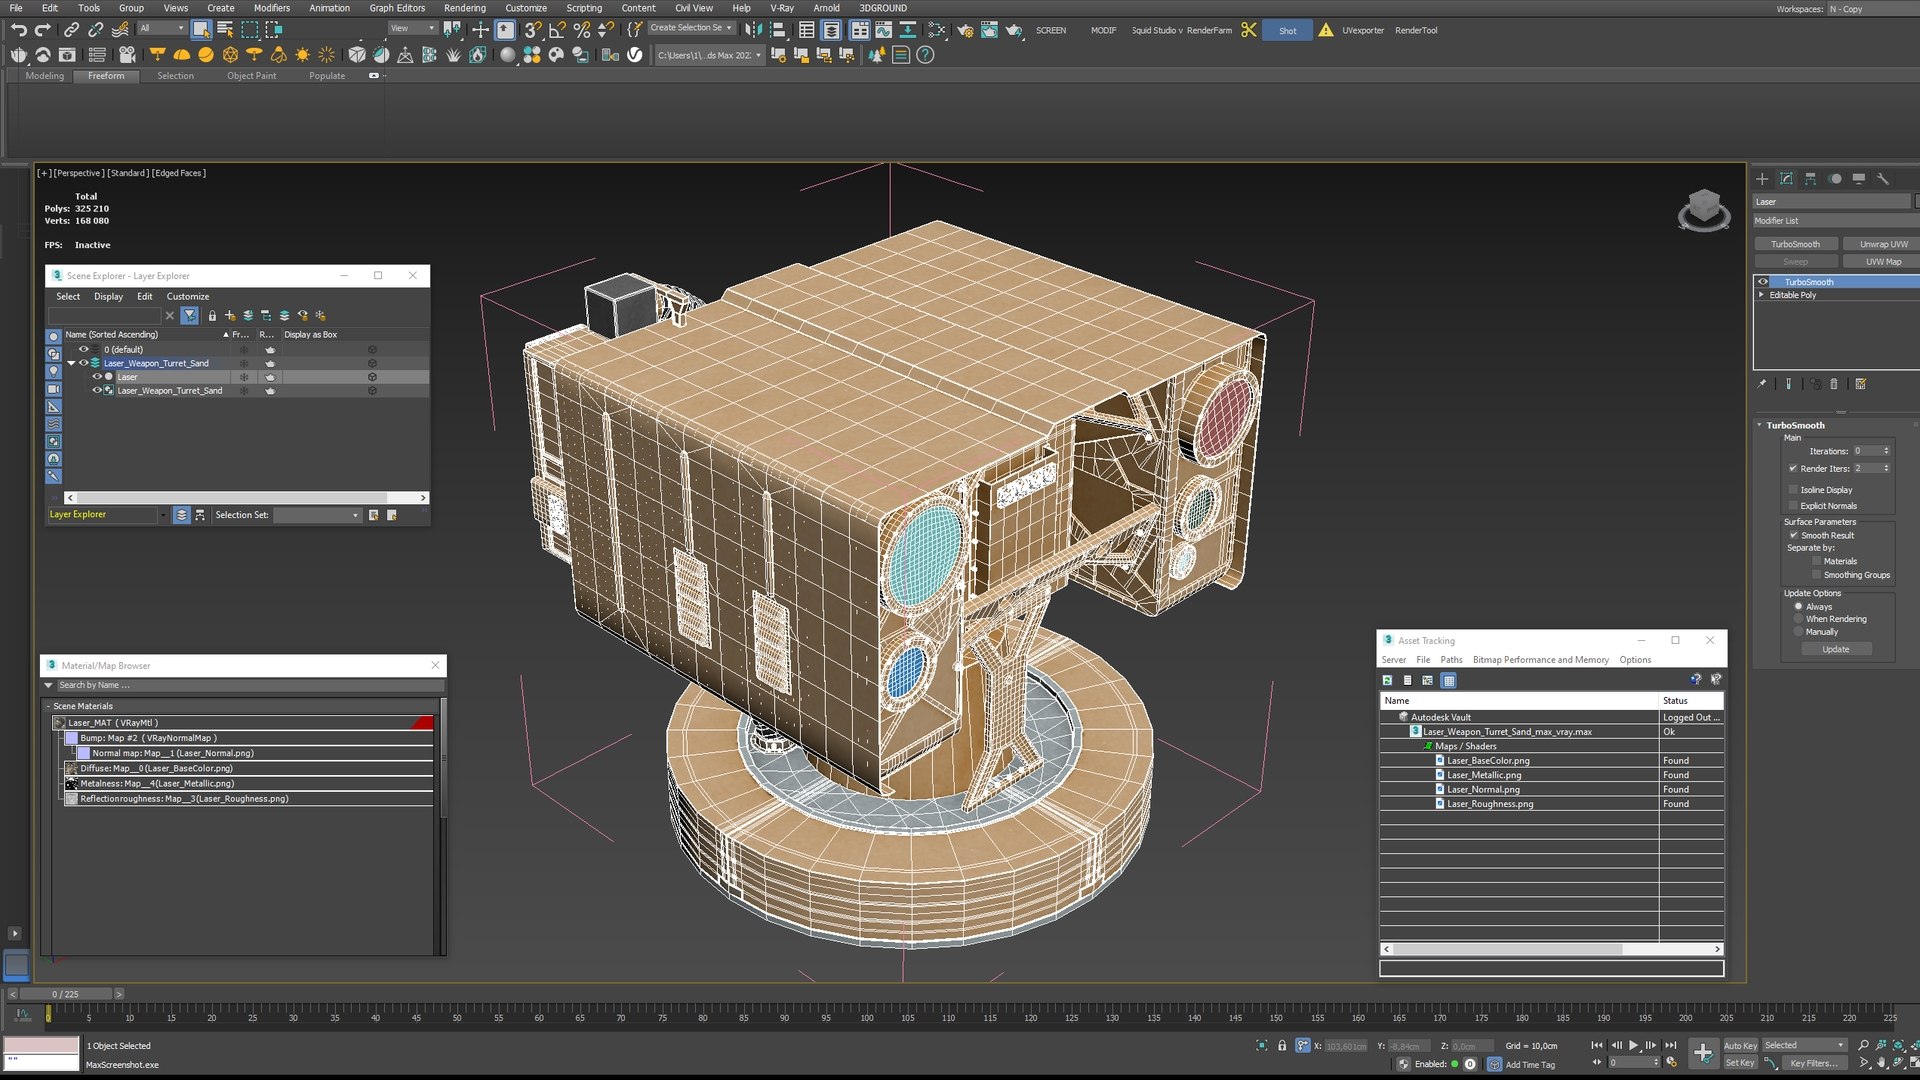The height and width of the screenshot is (1080, 1920).
Task: Click the Play Animation button
Action: pyautogui.click(x=1634, y=1045)
